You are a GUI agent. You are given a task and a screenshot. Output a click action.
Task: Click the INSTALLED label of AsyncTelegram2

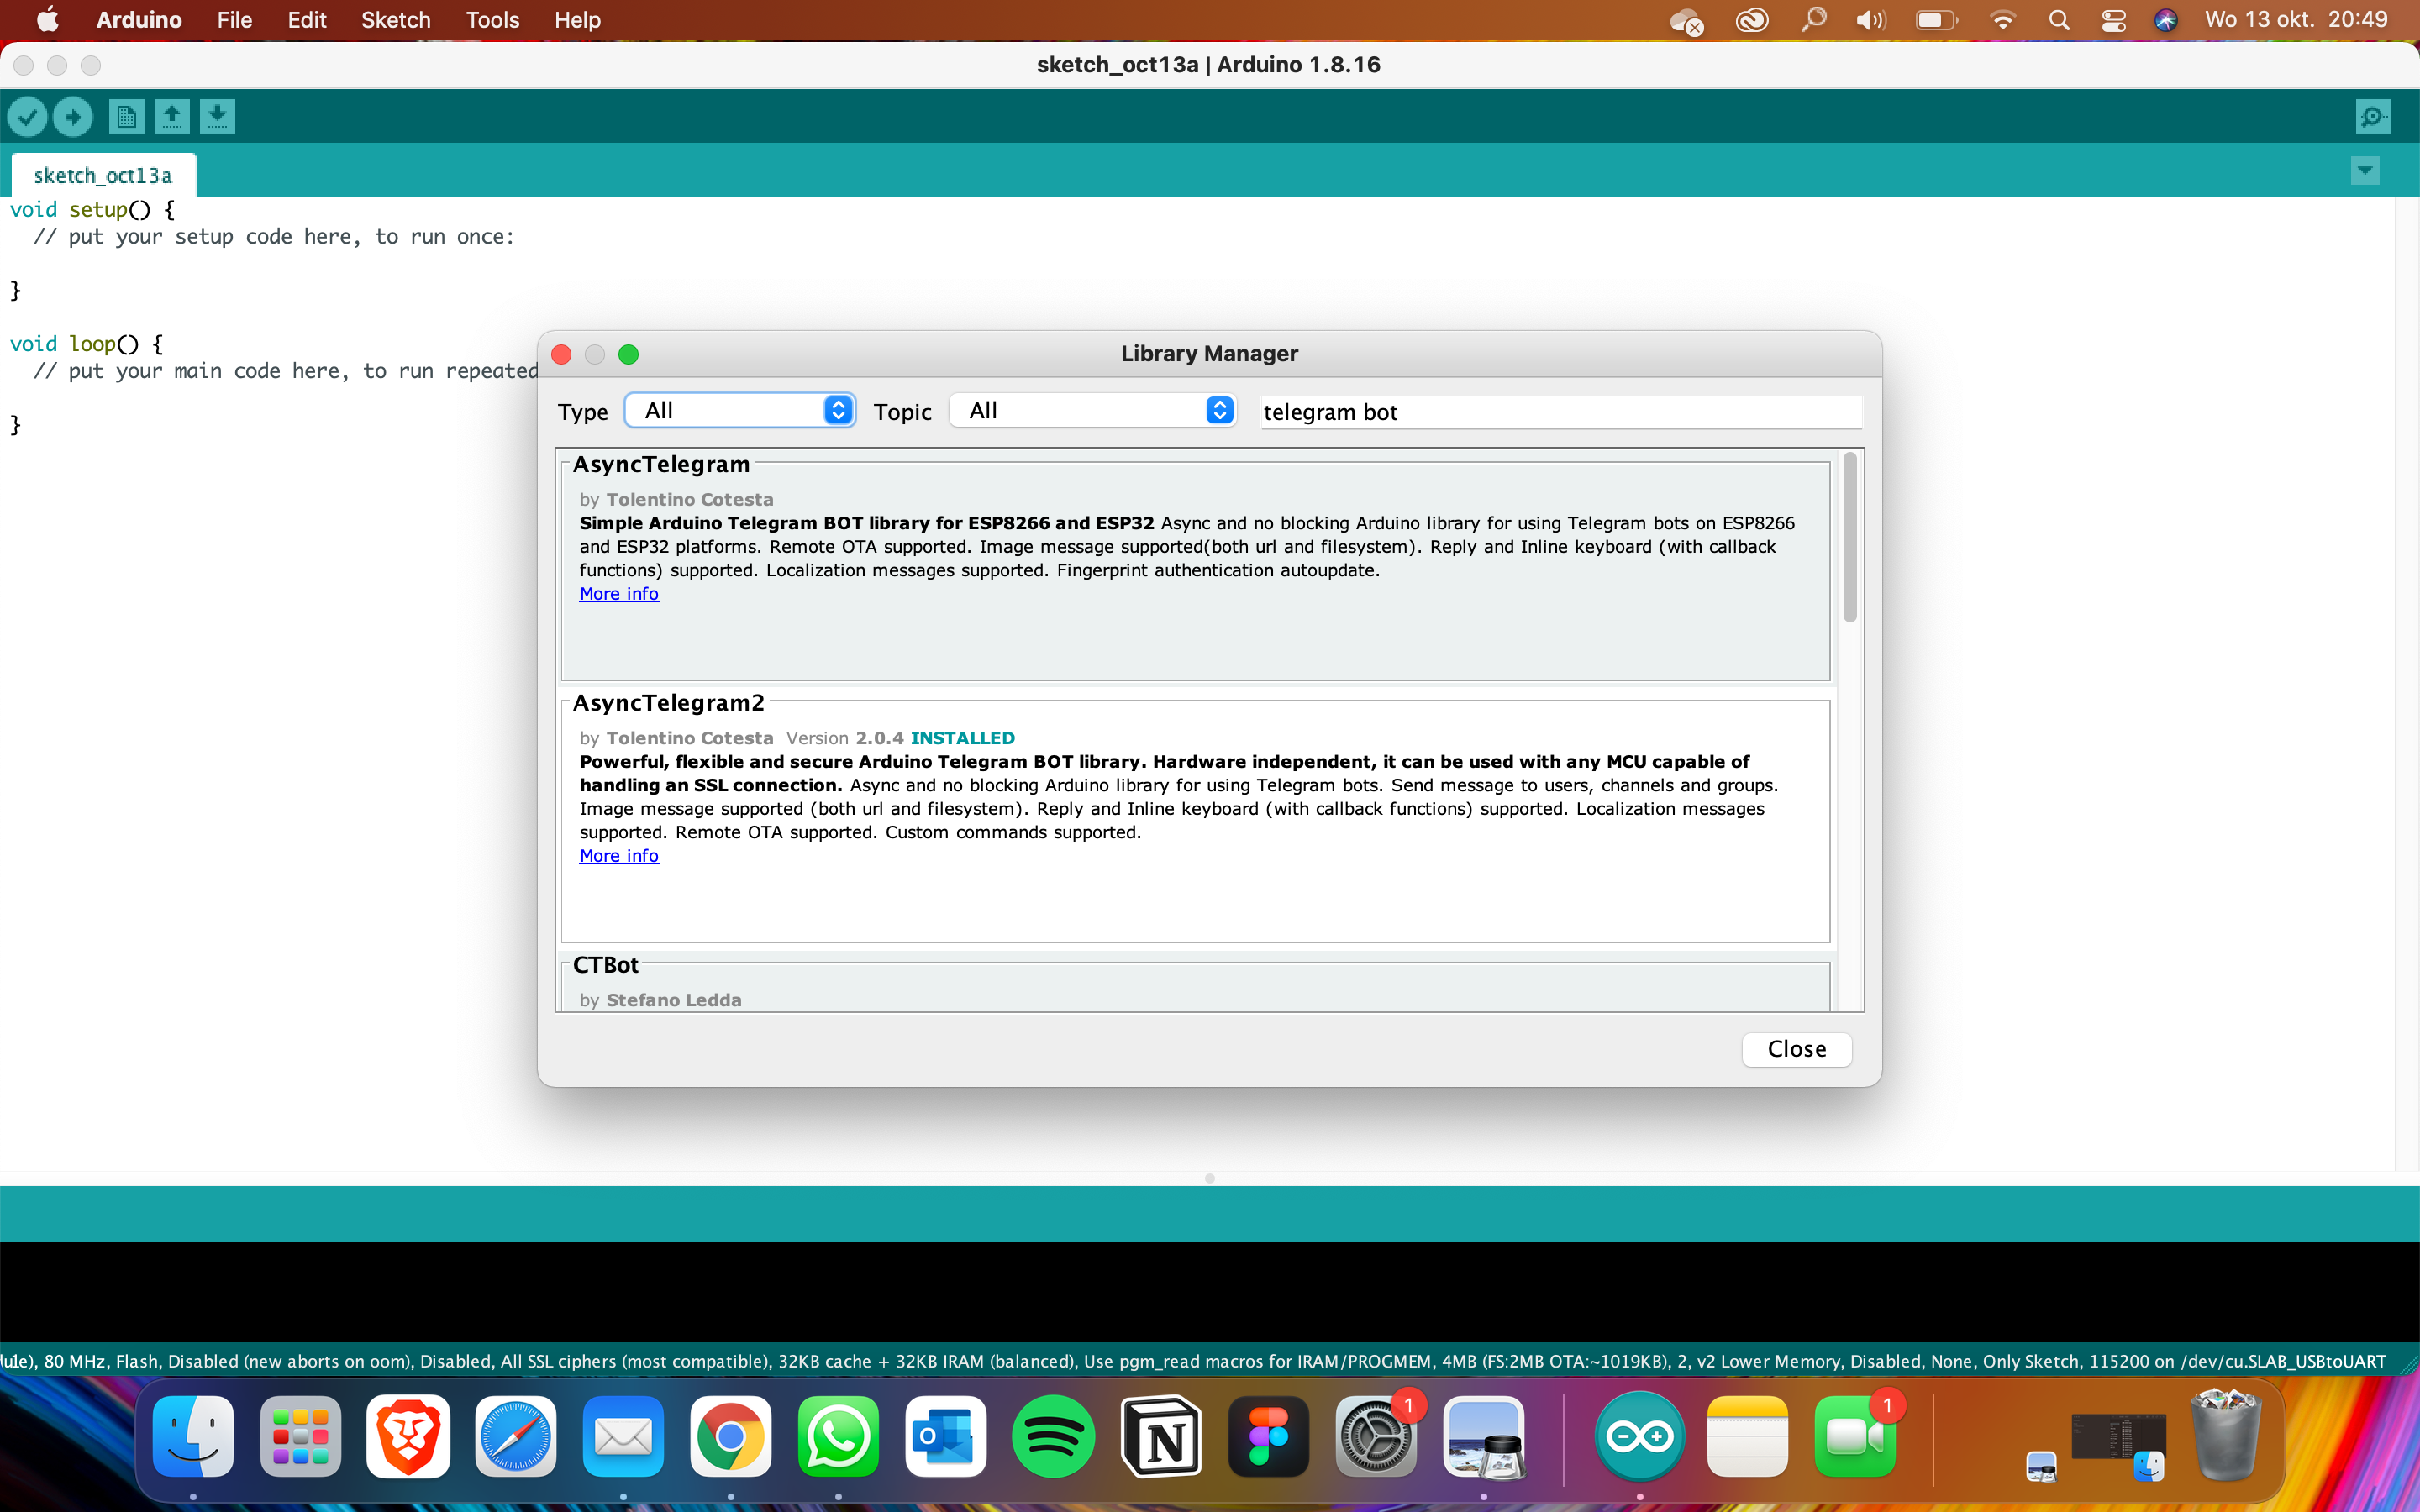click(x=962, y=738)
